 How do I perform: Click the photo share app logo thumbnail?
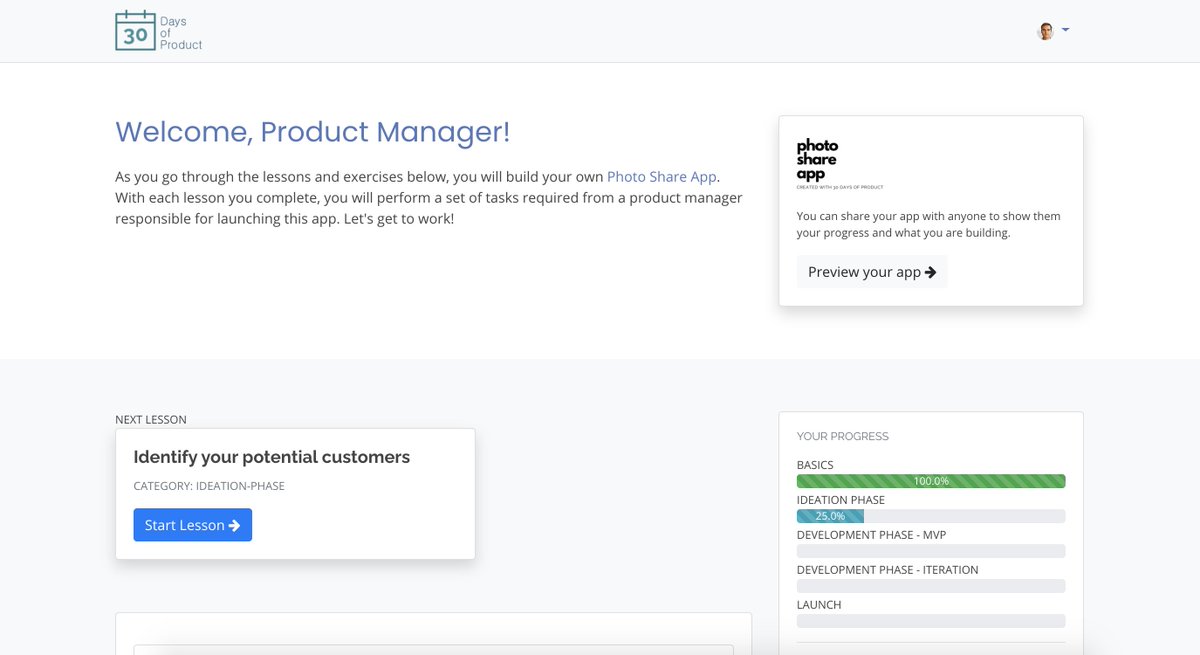tap(840, 164)
